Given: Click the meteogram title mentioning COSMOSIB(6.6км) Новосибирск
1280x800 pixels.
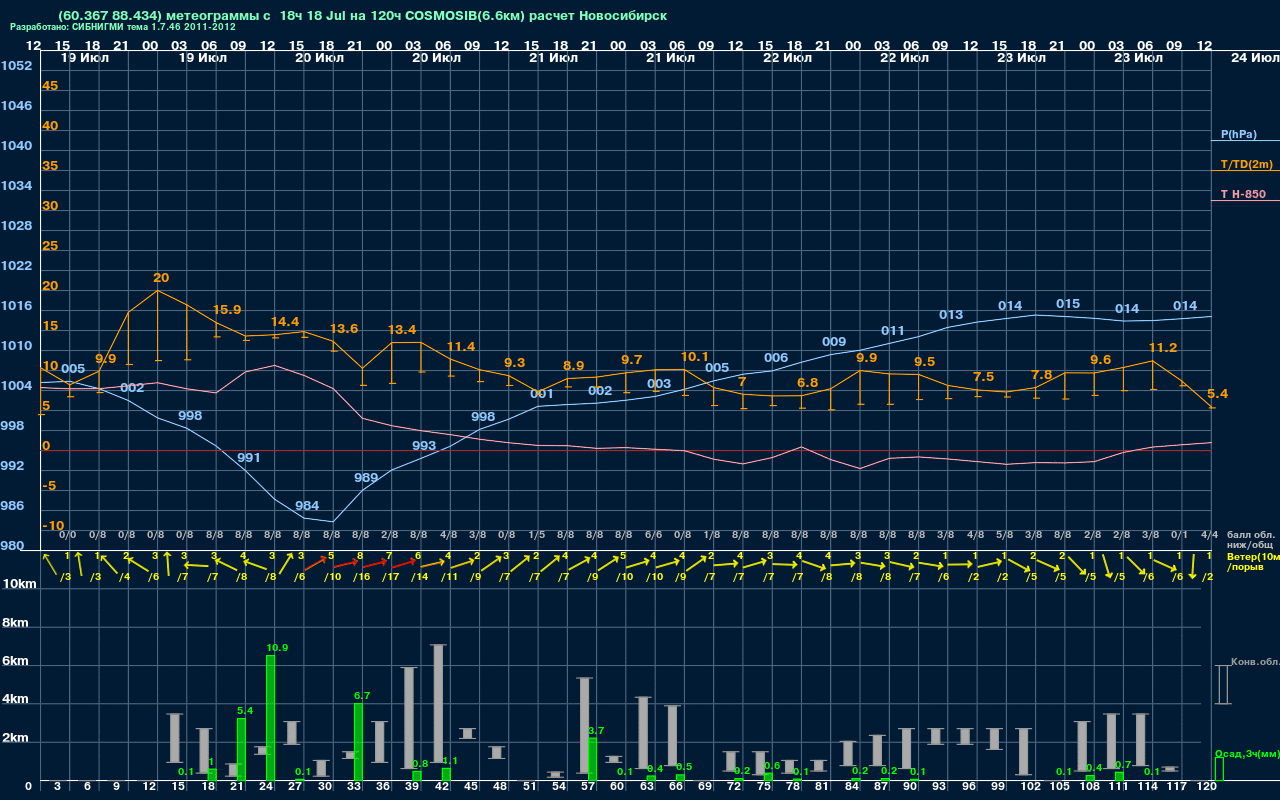Looking at the screenshot, I should [363, 16].
